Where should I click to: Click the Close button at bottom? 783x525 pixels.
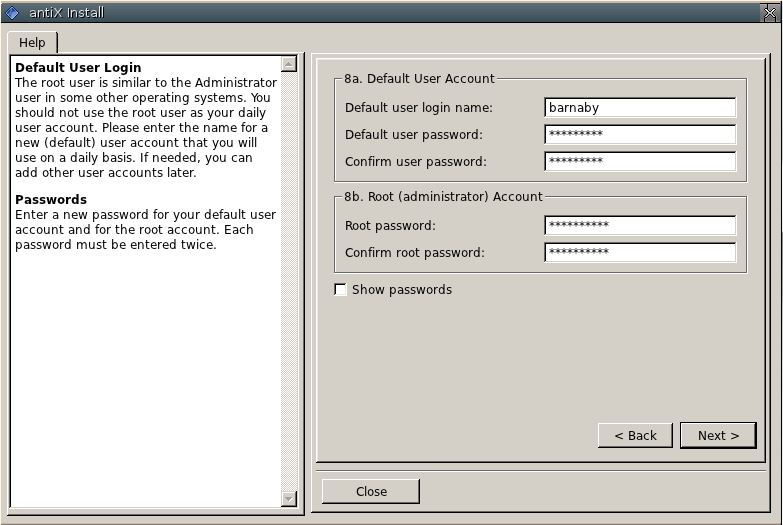point(371,492)
